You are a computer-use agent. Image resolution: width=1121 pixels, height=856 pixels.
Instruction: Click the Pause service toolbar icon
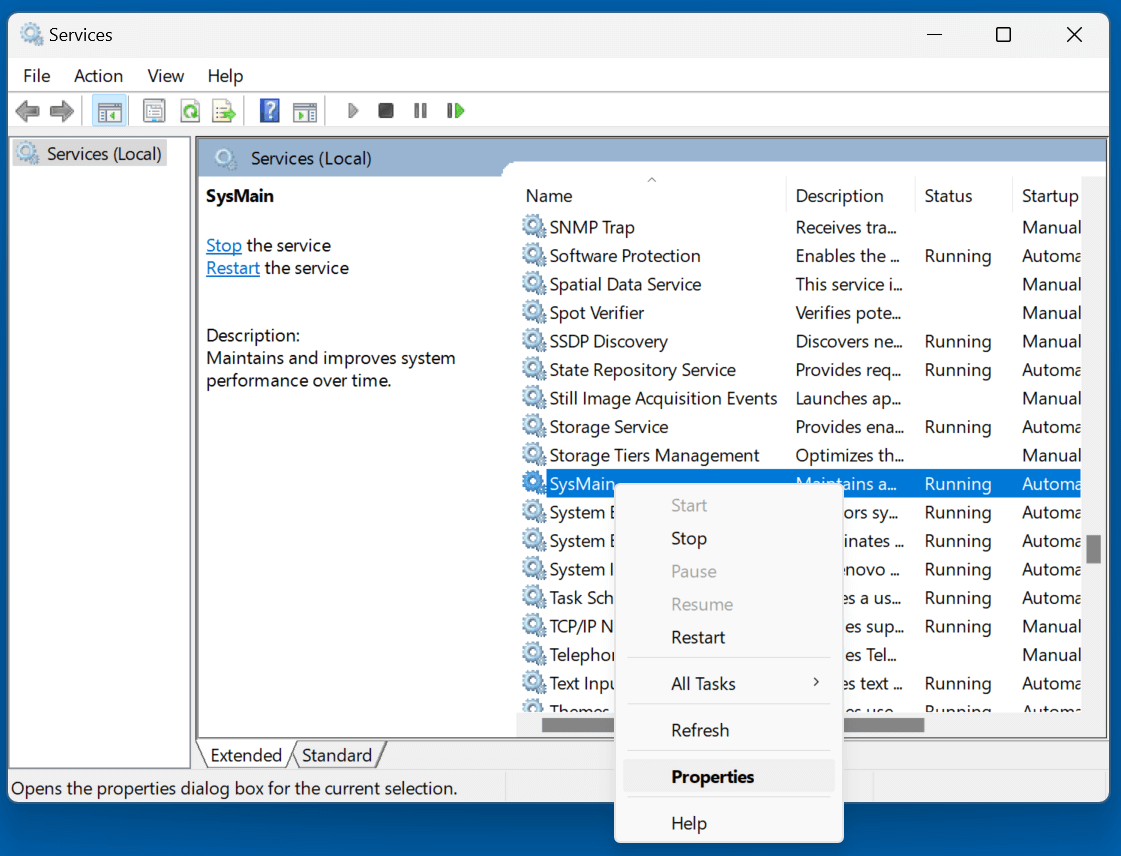(x=420, y=110)
